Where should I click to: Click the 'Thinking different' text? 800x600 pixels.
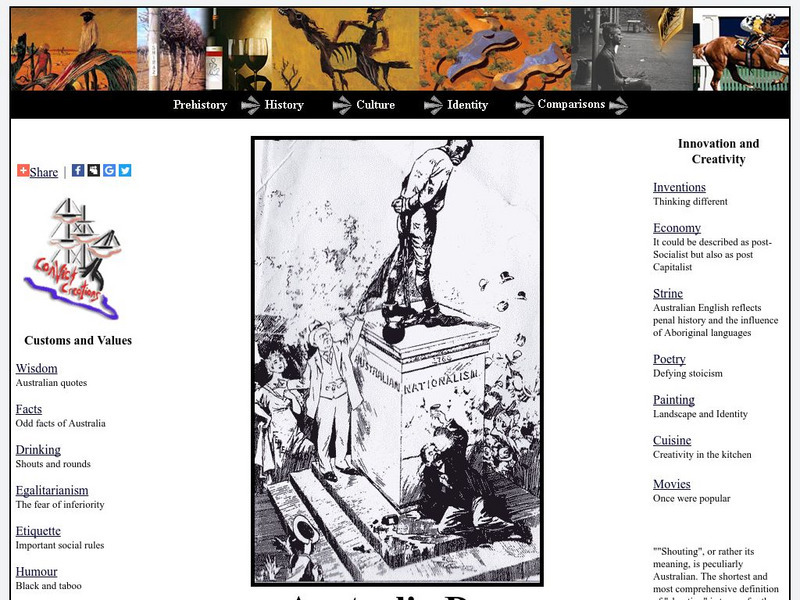click(690, 202)
